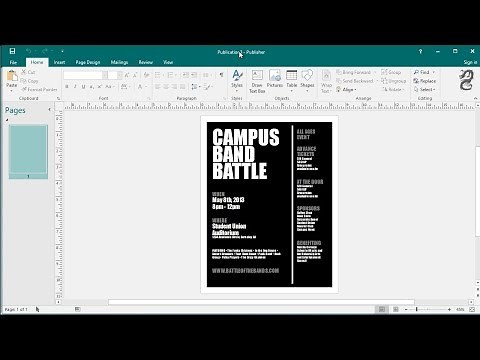Click Draw Text Box tool
480x360 pixels.
pos(257,81)
